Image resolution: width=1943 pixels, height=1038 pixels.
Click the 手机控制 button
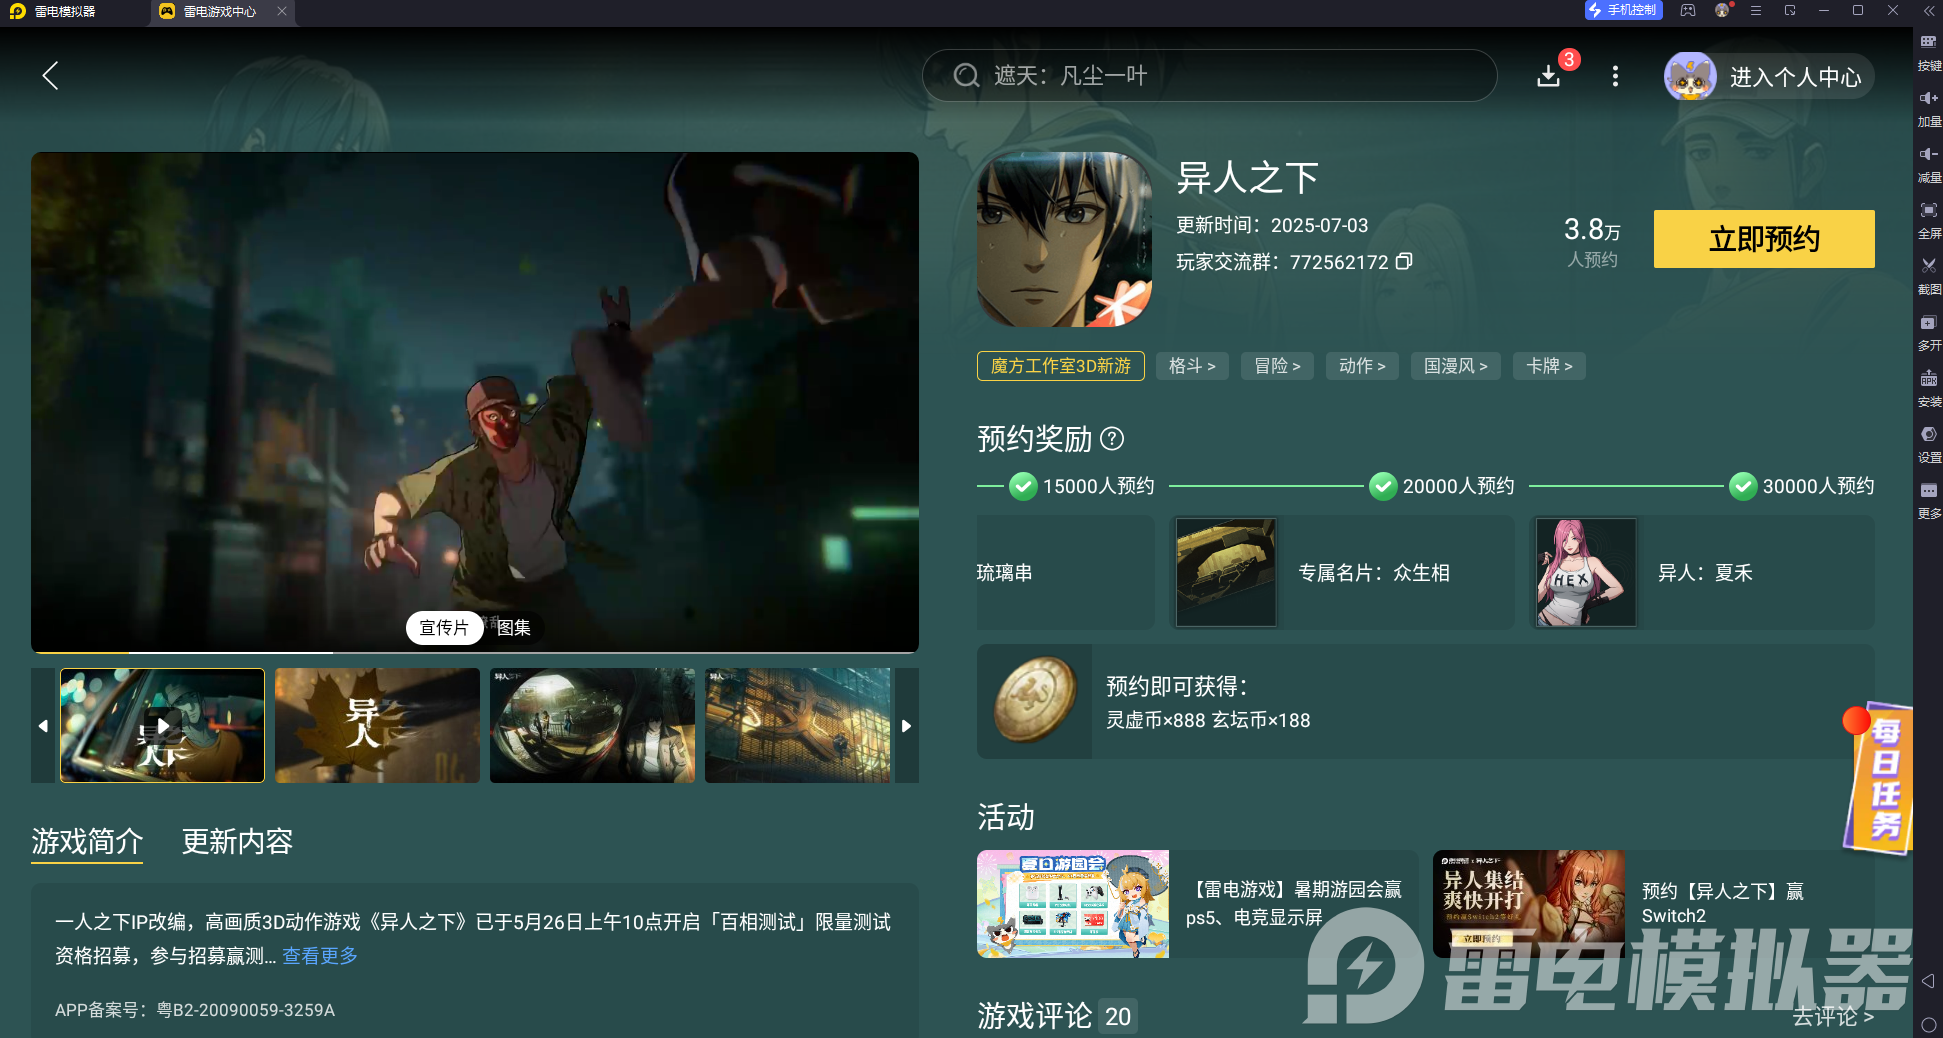1623,10
